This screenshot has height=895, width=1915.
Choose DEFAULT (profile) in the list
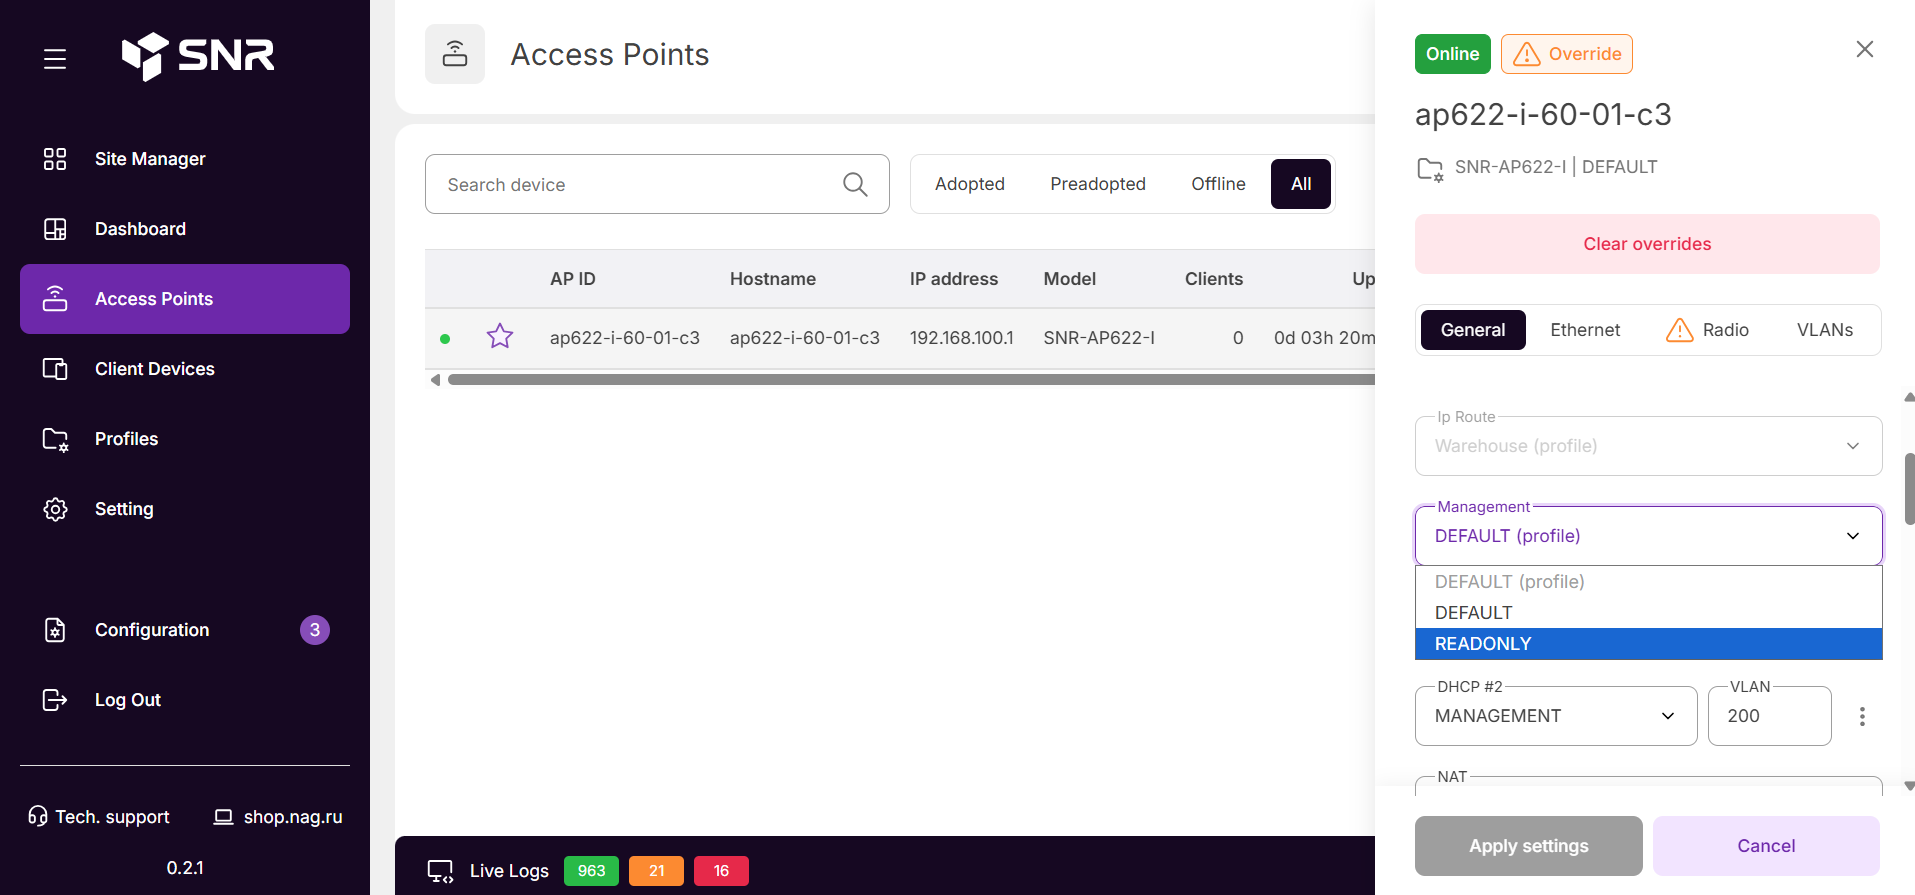[x=1648, y=582]
